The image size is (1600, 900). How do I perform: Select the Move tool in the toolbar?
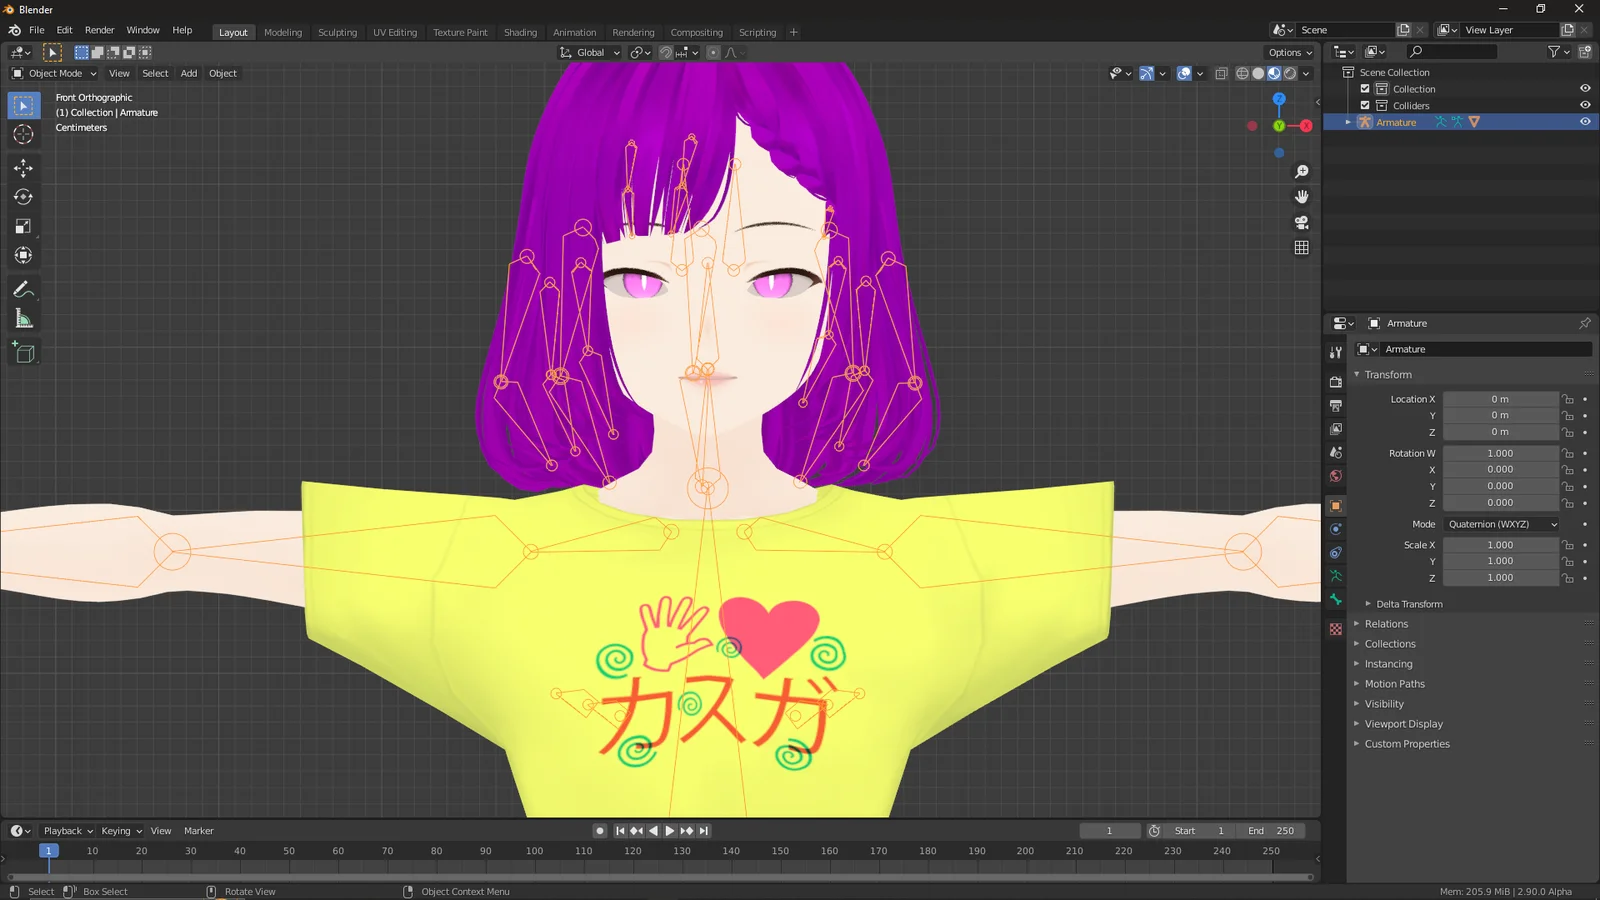point(23,168)
